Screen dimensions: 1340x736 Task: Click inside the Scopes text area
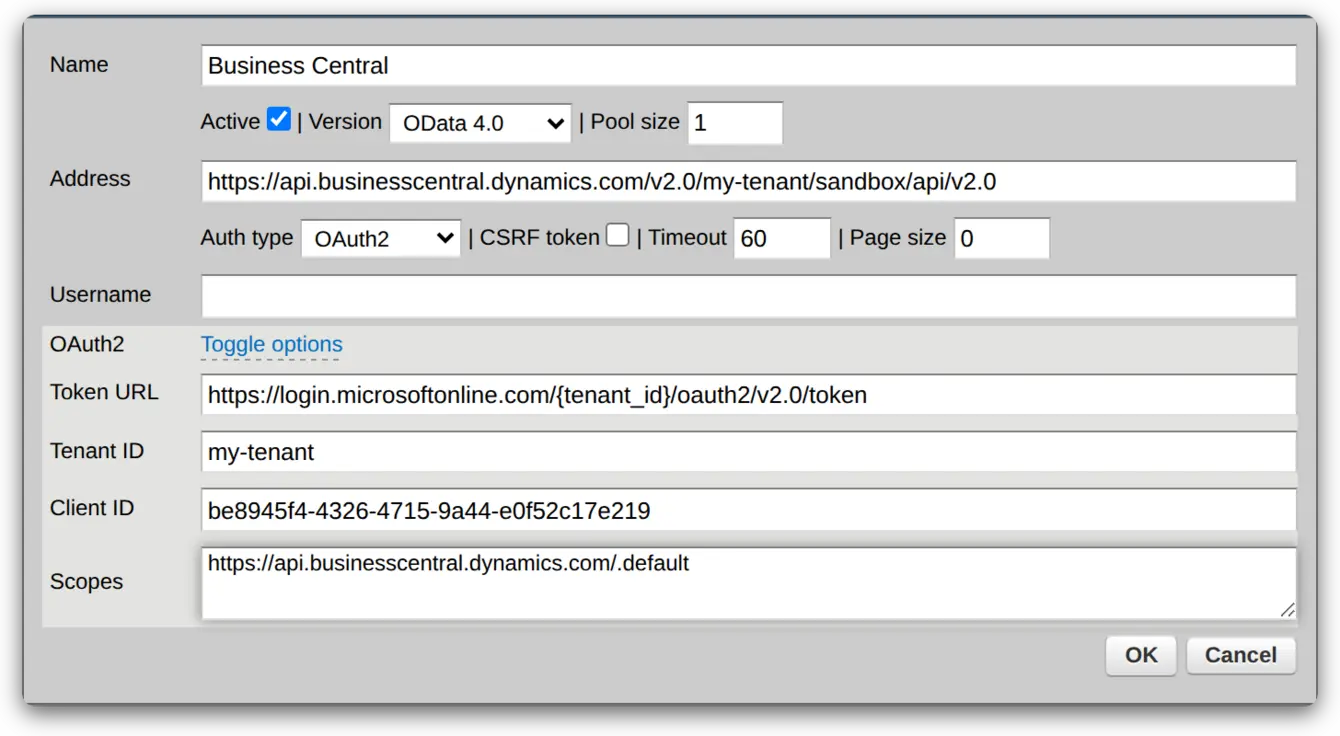(x=748, y=583)
